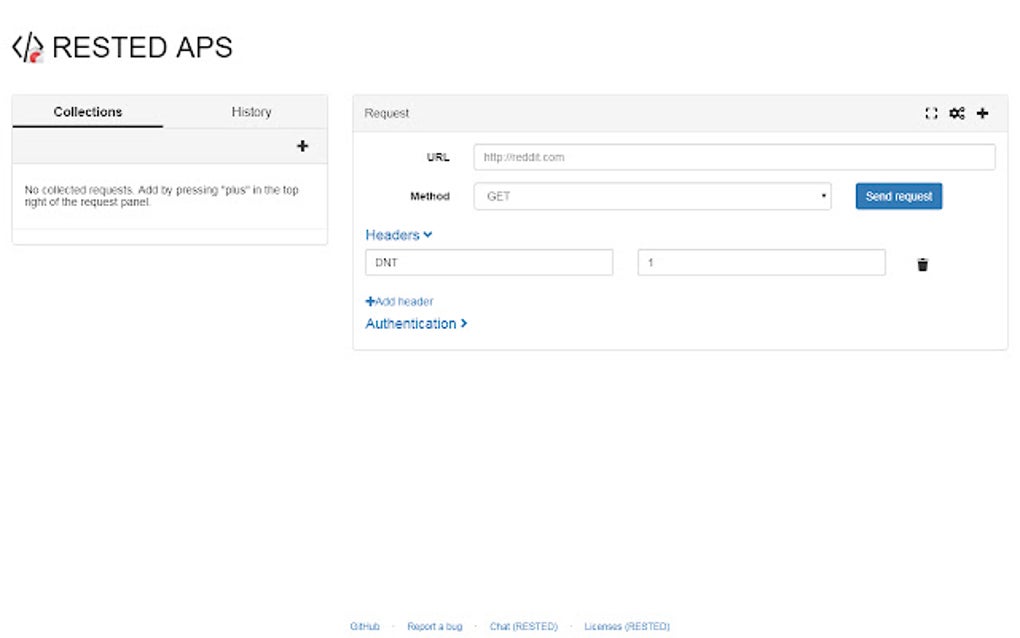The image size is (1020, 638).
Task: Open the Report a bug link
Action: pos(434,626)
